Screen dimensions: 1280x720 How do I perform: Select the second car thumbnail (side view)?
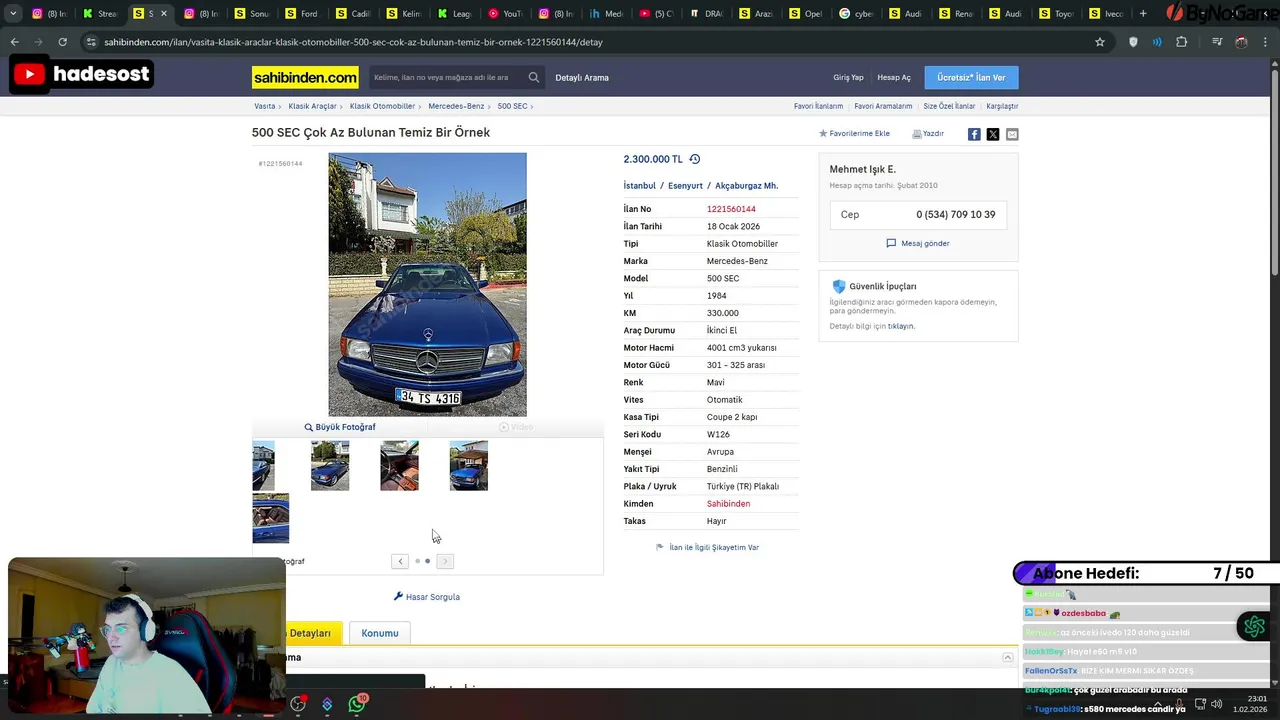click(330, 466)
